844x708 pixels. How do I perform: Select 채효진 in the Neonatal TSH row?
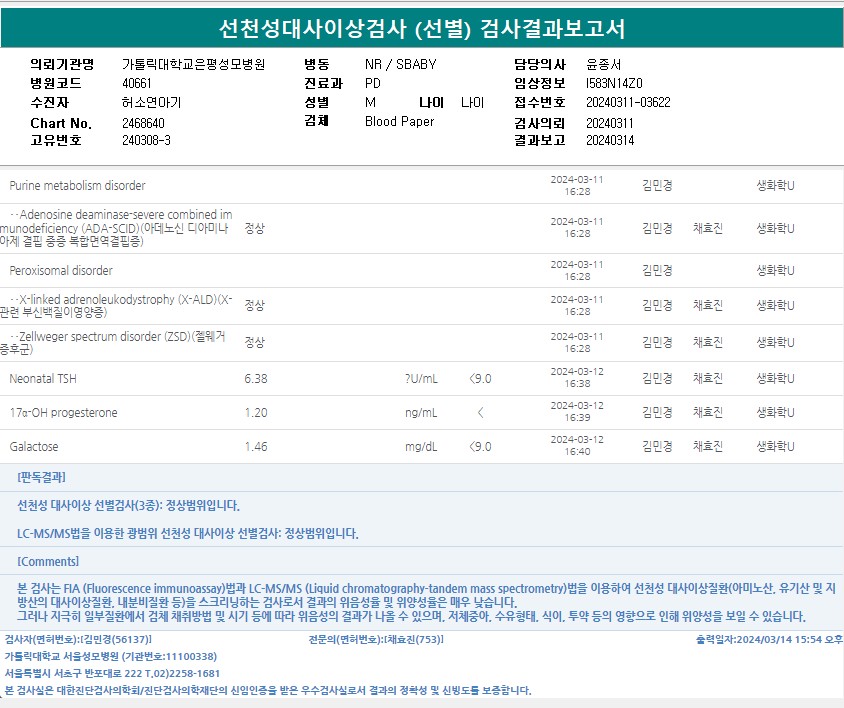(x=707, y=378)
